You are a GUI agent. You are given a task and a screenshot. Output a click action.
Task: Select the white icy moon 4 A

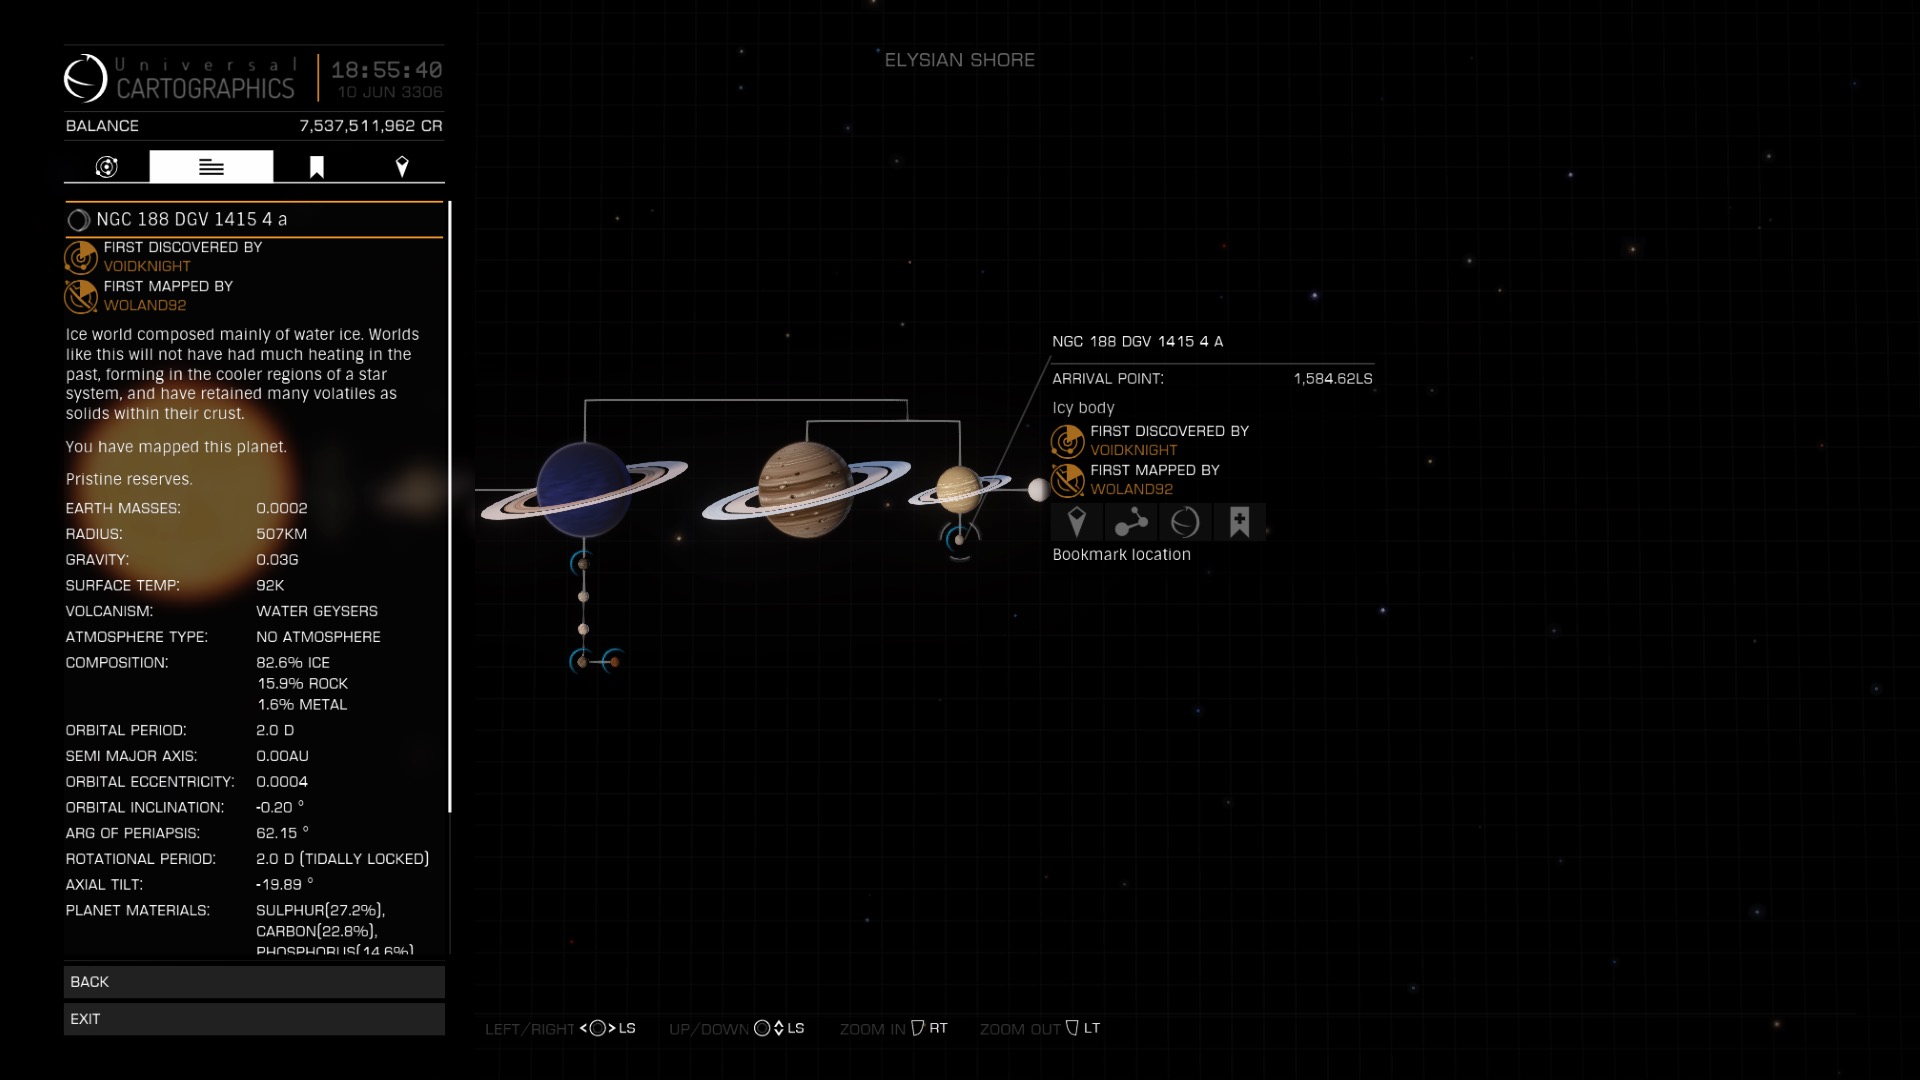coord(1039,490)
